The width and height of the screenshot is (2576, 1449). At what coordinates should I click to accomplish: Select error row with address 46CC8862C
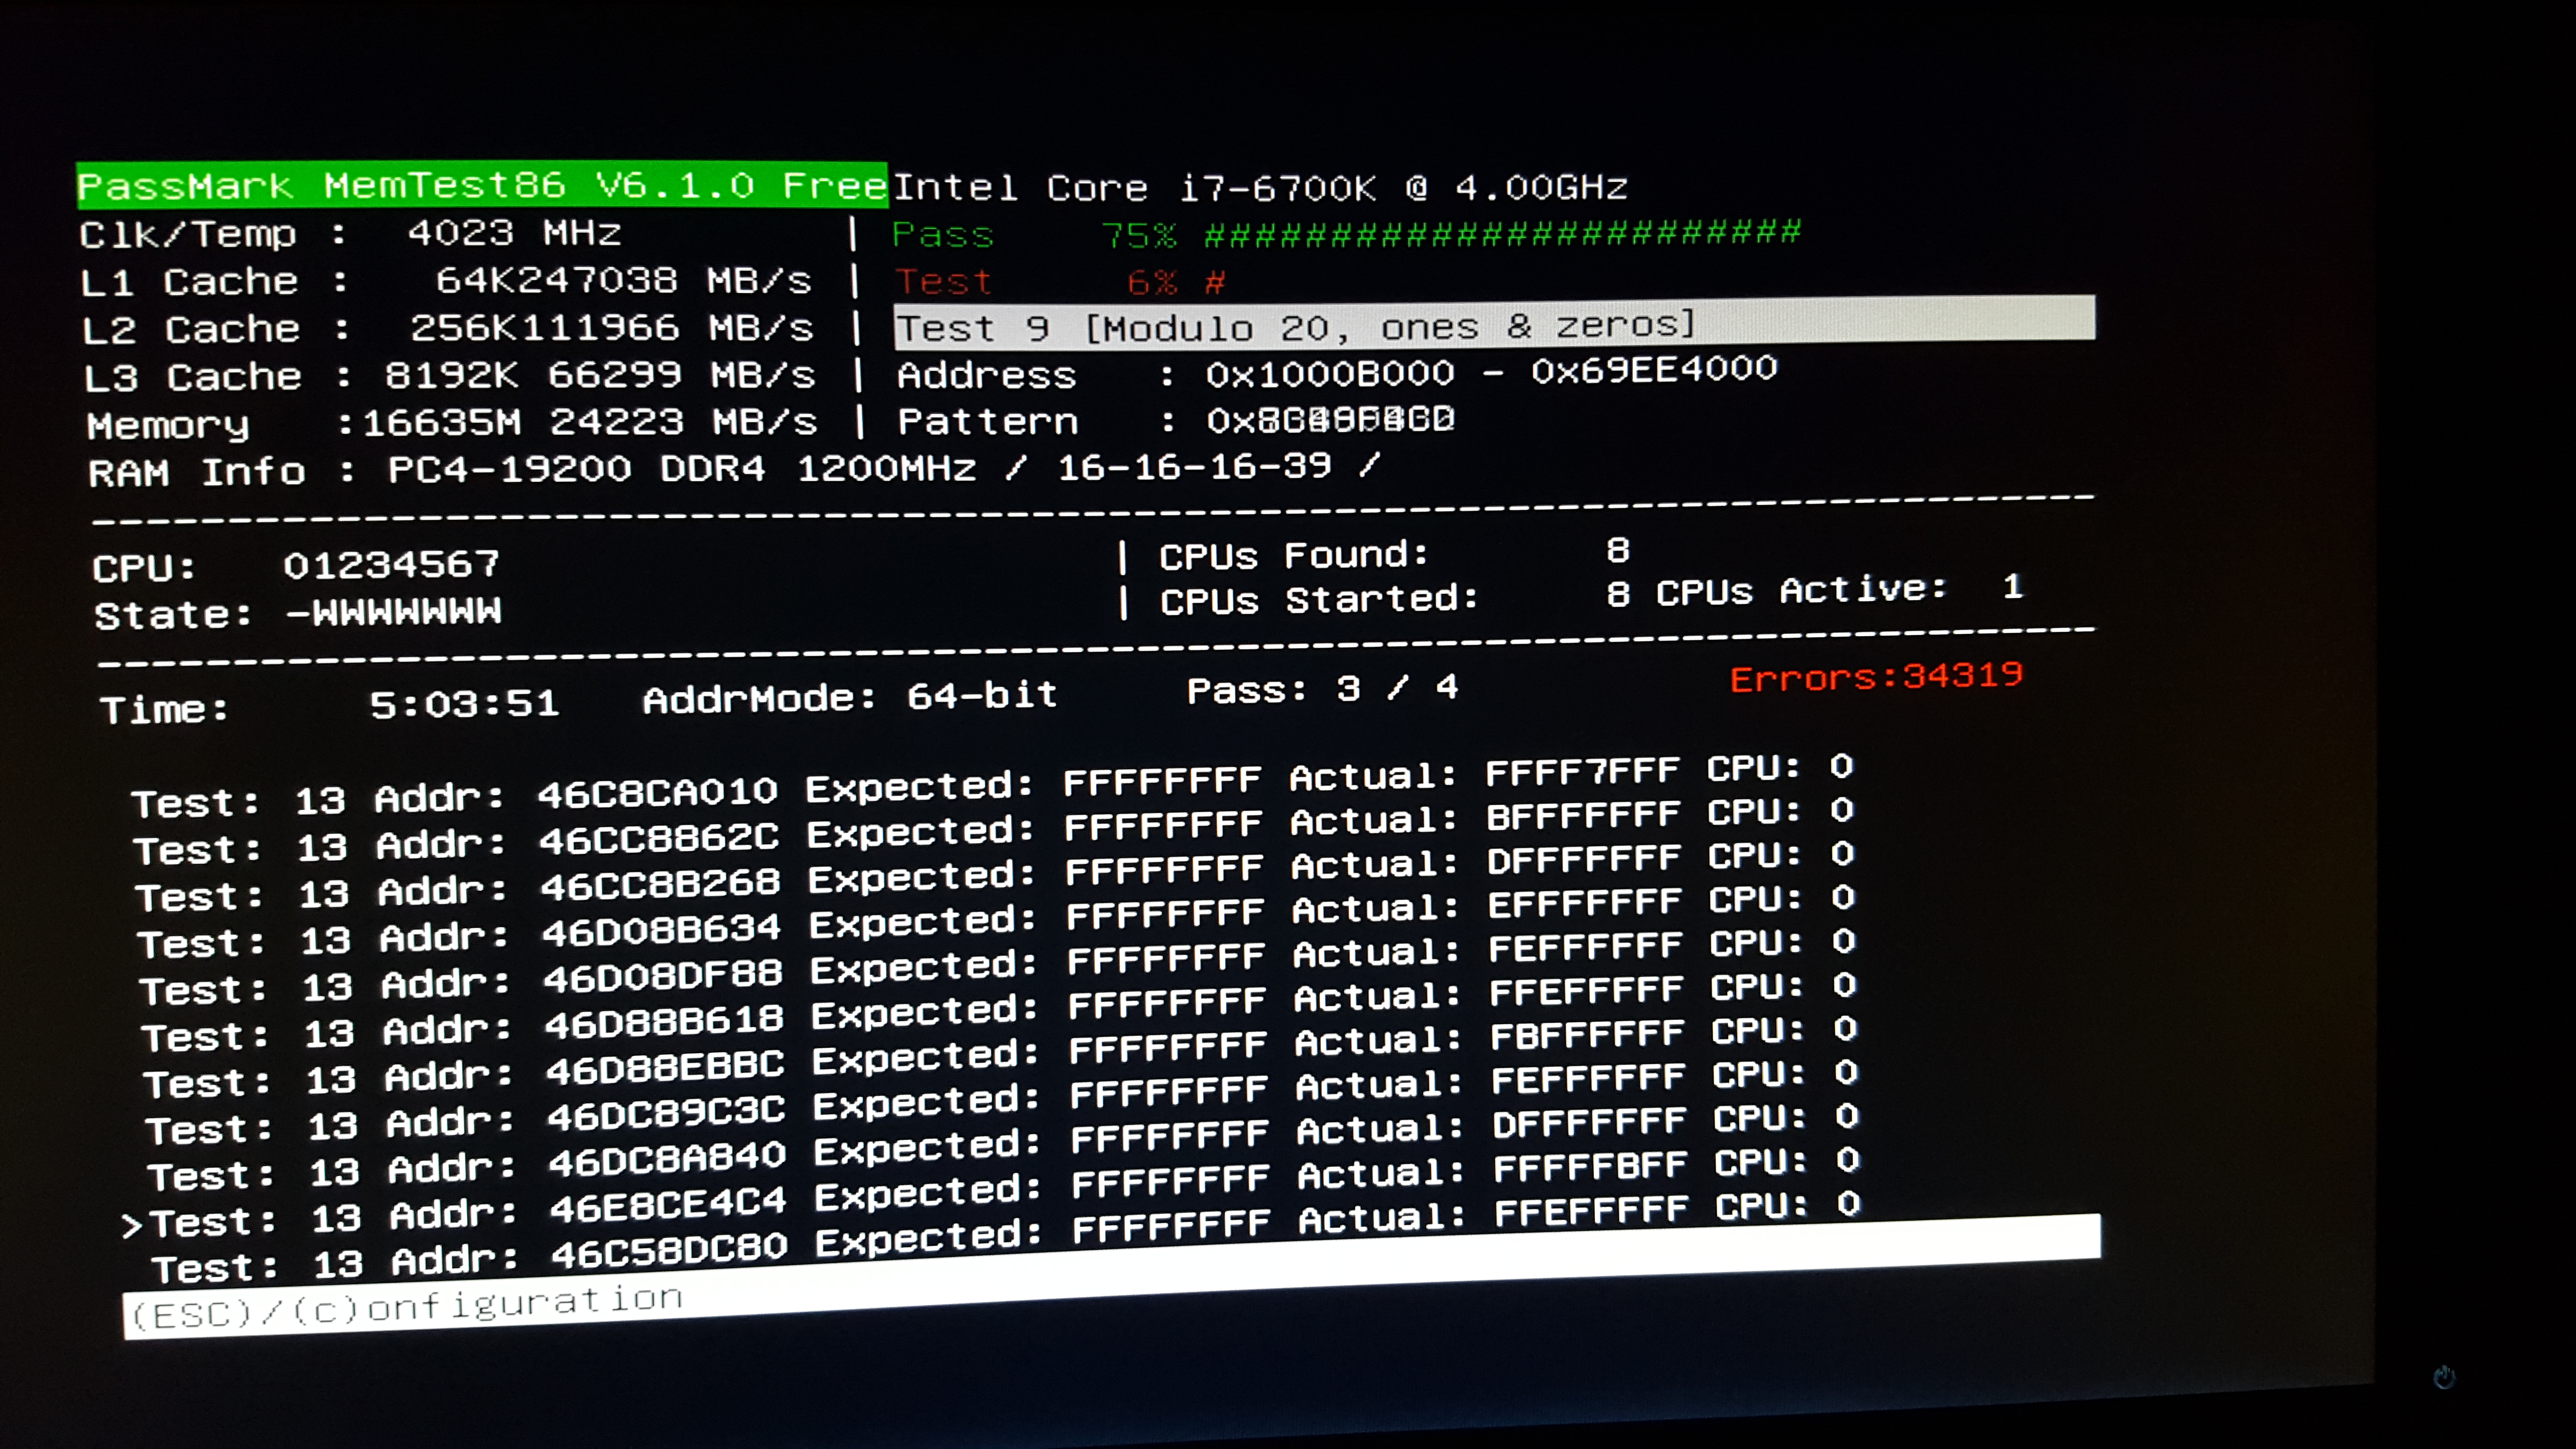pos(994,830)
